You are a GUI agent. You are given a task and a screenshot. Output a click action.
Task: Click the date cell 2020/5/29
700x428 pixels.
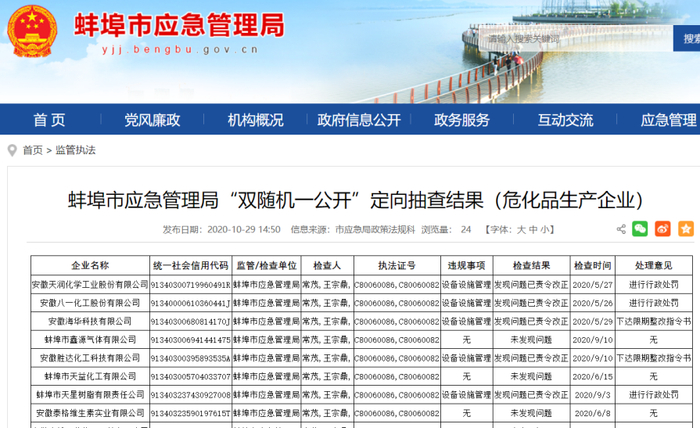pyautogui.click(x=592, y=321)
